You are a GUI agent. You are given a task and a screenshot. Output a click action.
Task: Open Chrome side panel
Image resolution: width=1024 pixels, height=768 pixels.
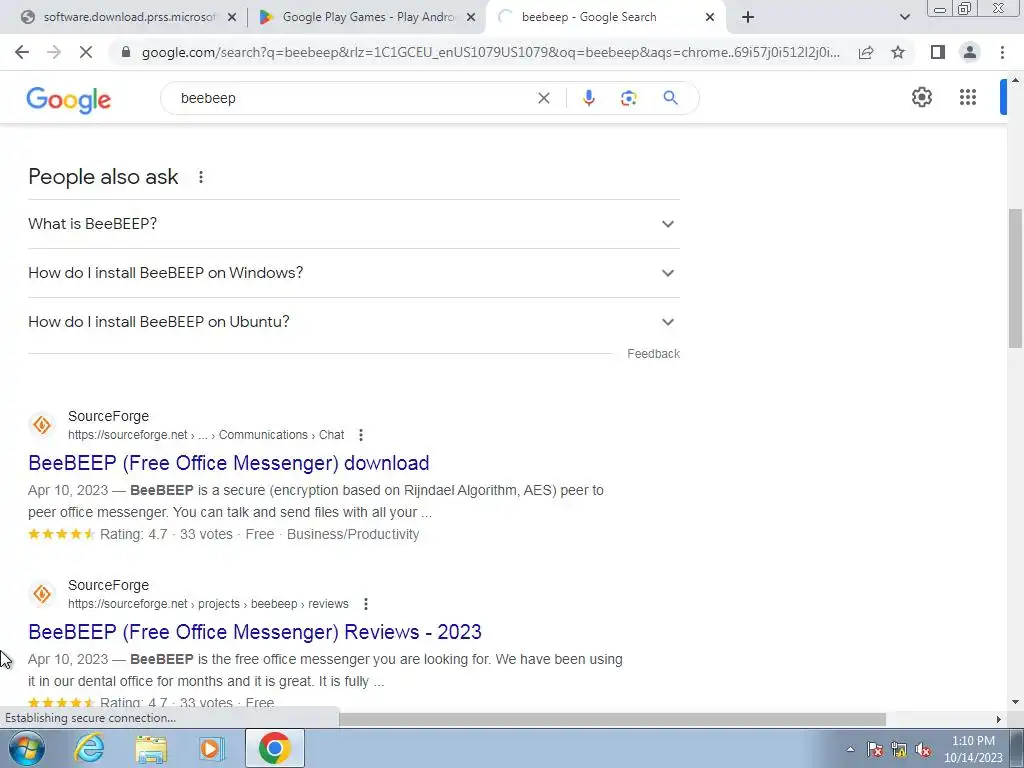(938, 52)
